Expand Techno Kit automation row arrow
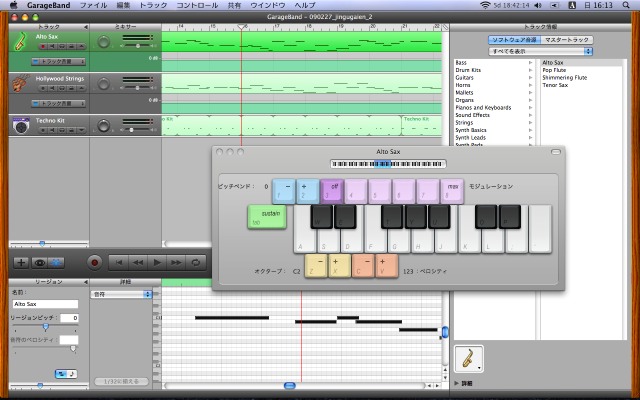640x400 pixels. 82,130
